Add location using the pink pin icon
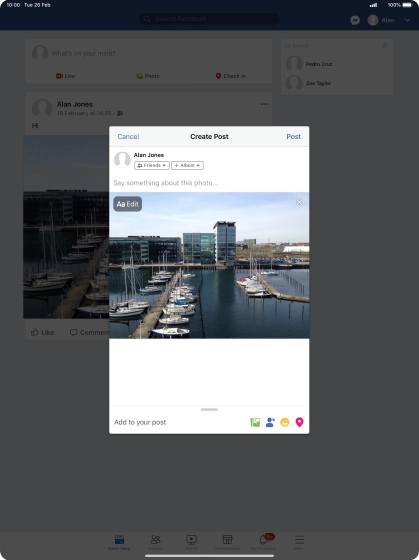Image resolution: width=419 pixels, height=560 pixels. (x=299, y=422)
